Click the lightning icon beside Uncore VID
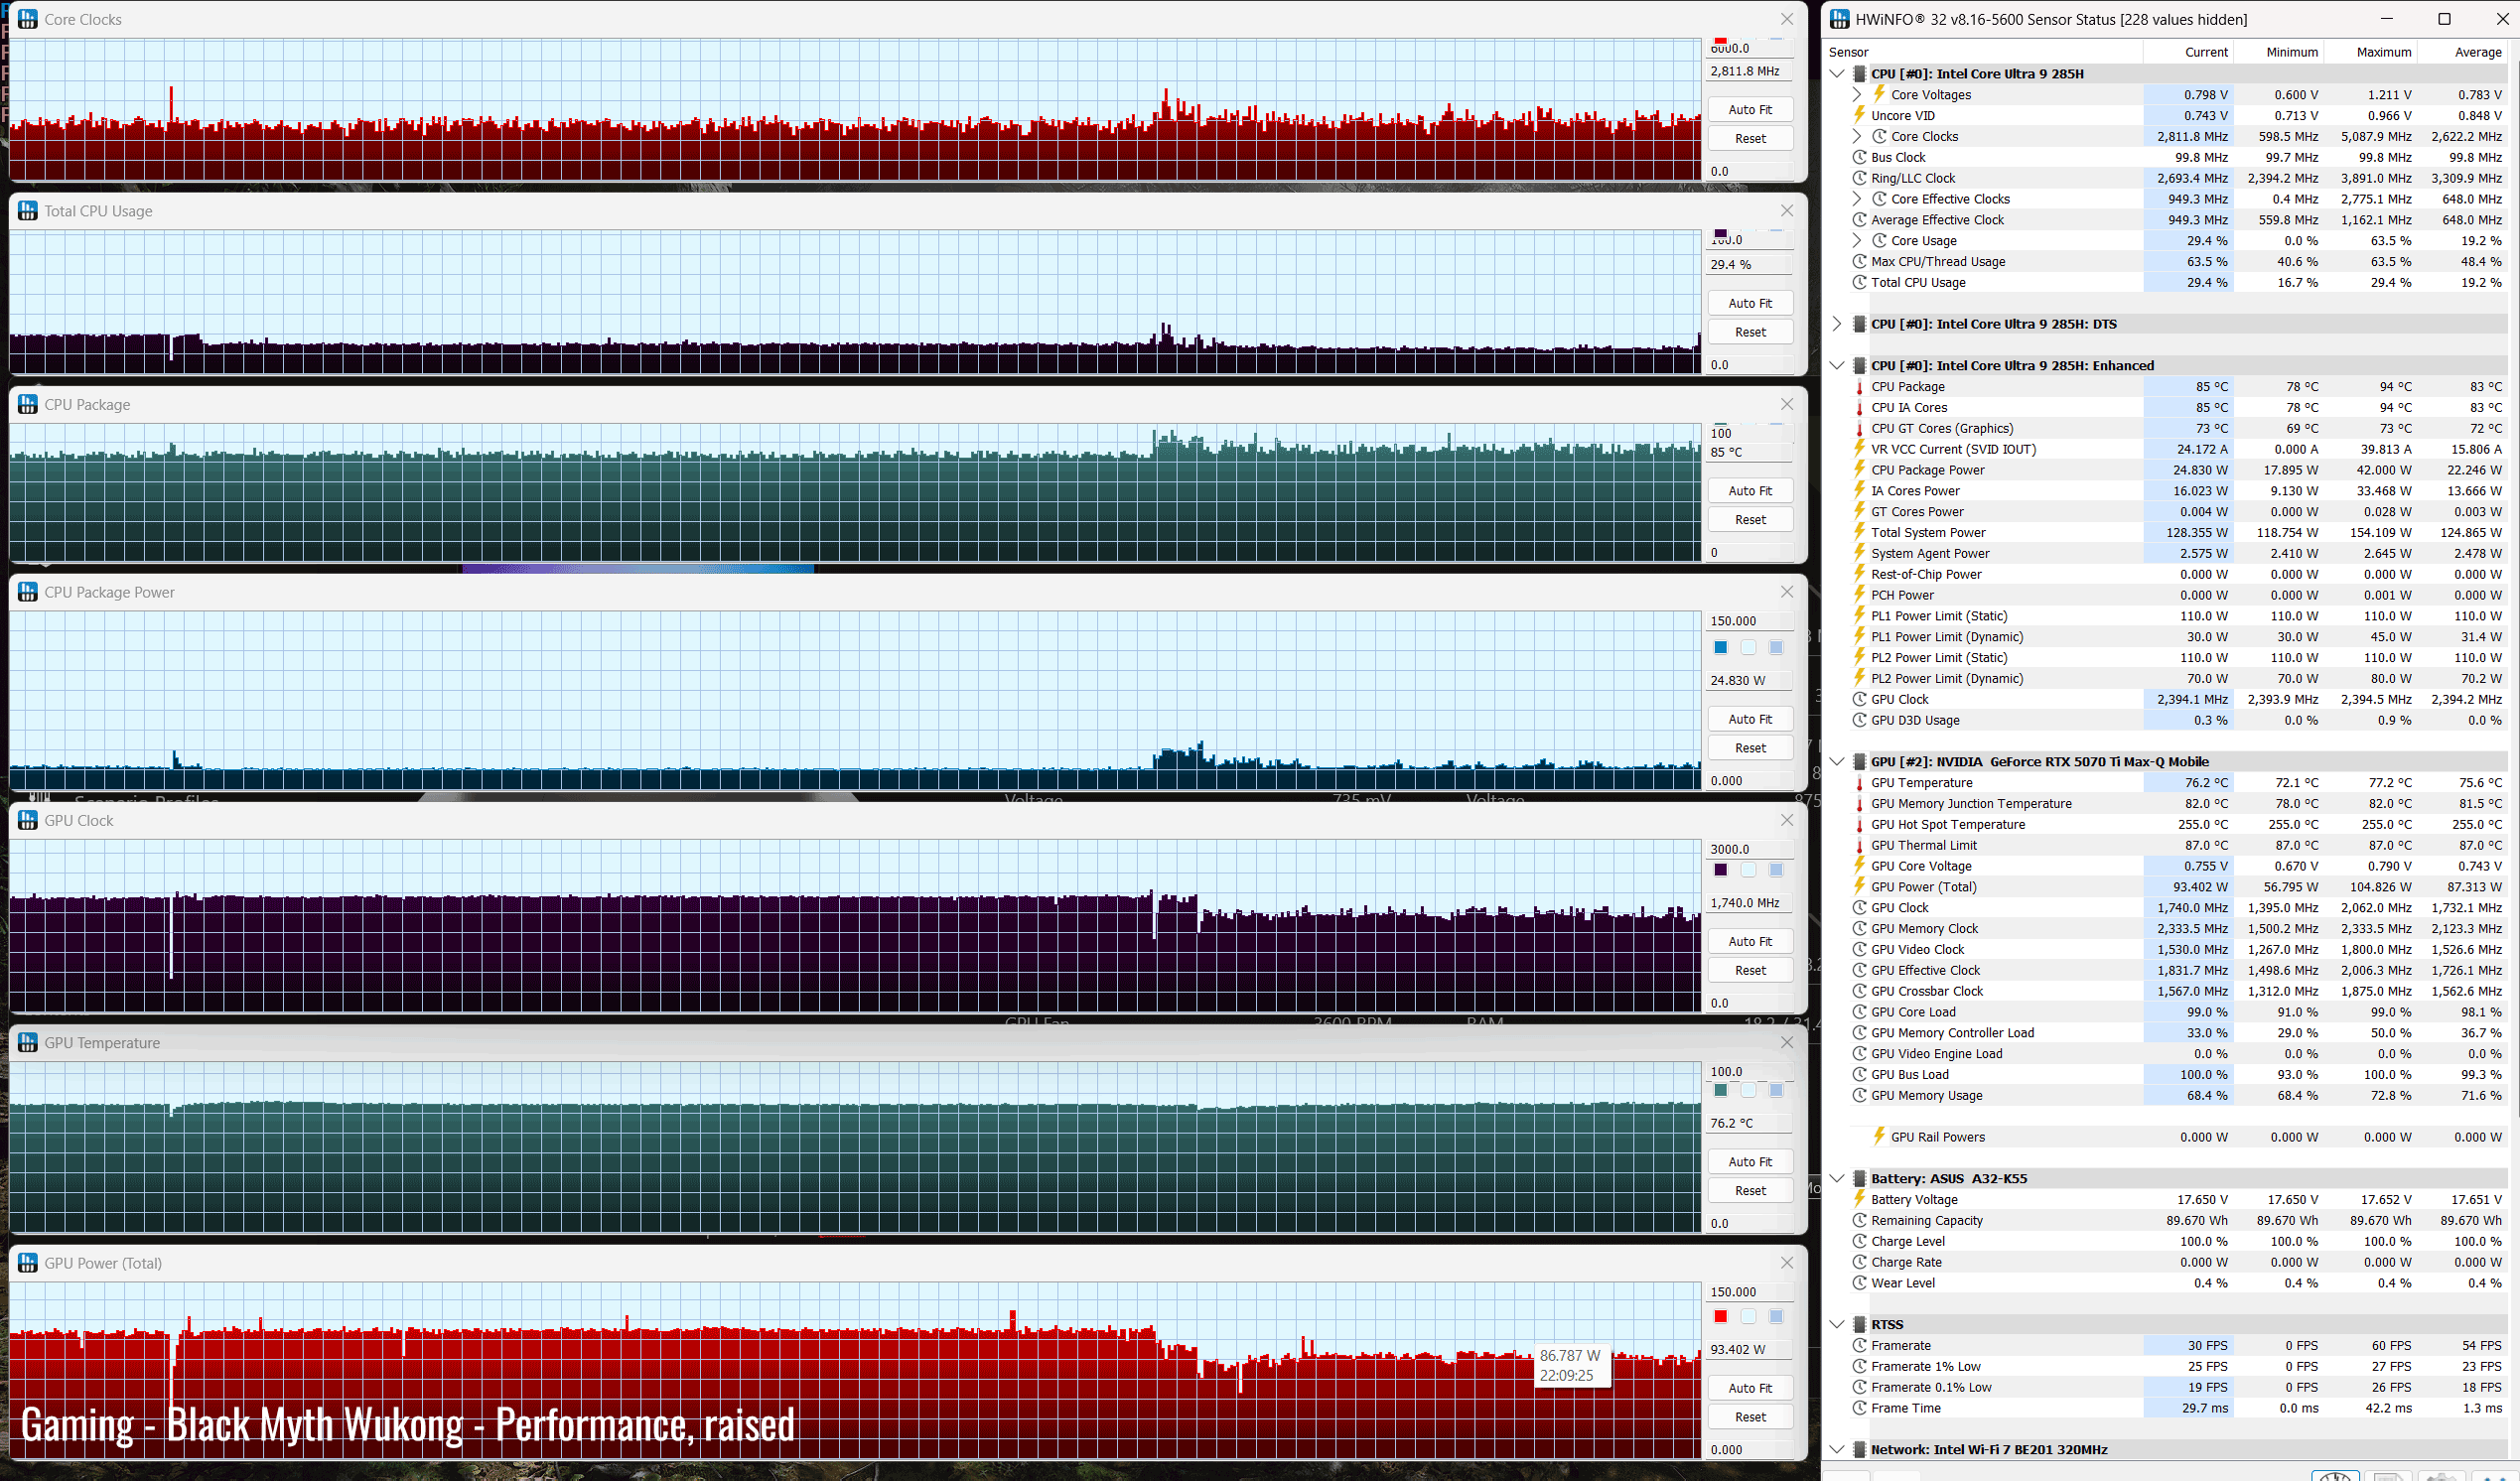Image resolution: width=2520 pixels, height=1481 pixels. point(1859,116)
